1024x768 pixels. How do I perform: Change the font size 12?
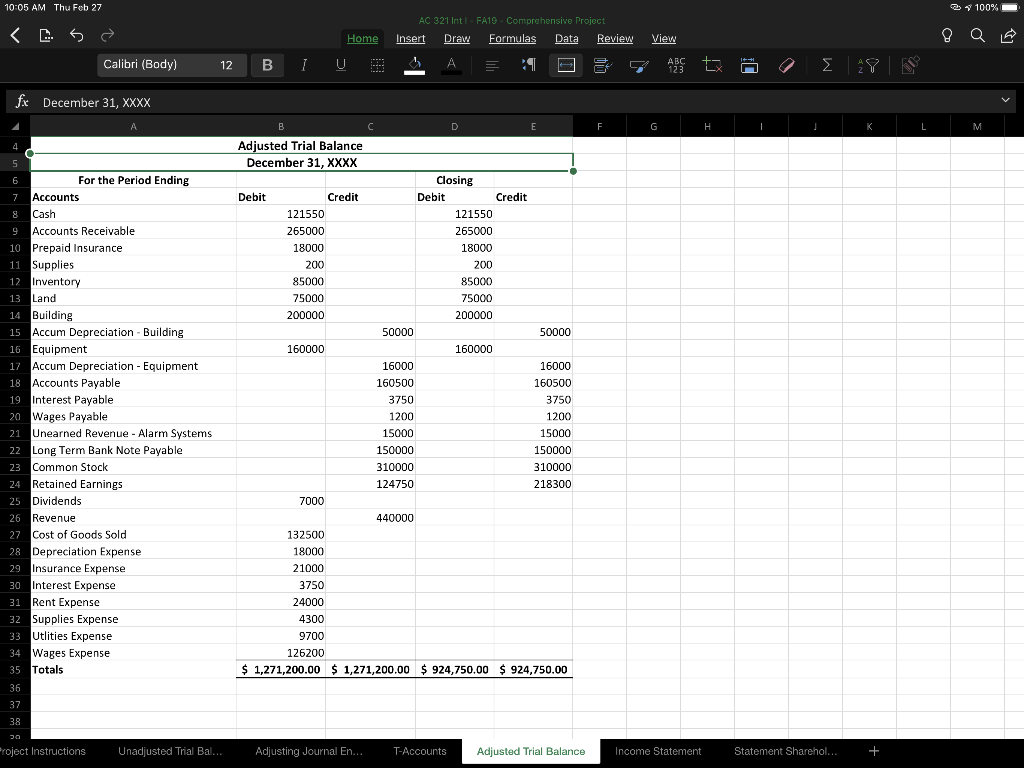point(227,65)
